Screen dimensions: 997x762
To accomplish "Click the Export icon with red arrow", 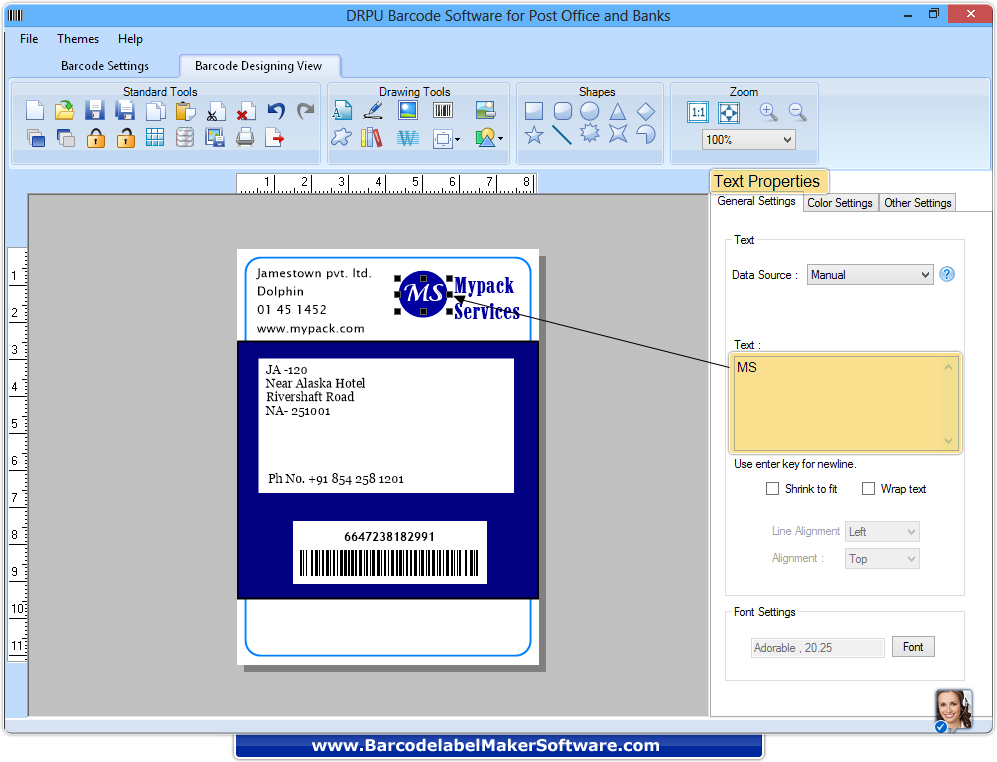I will coord(275,137).
